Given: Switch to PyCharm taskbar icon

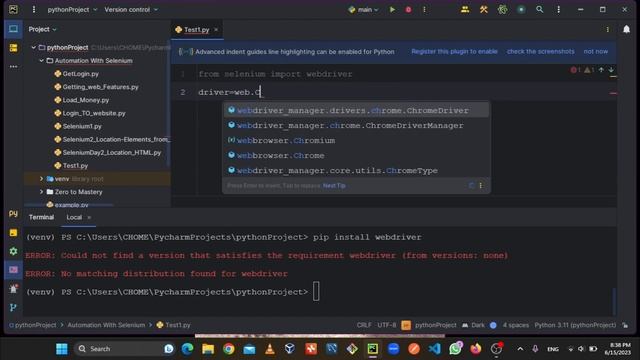Looking at the screenshot, I should point(373,349).
